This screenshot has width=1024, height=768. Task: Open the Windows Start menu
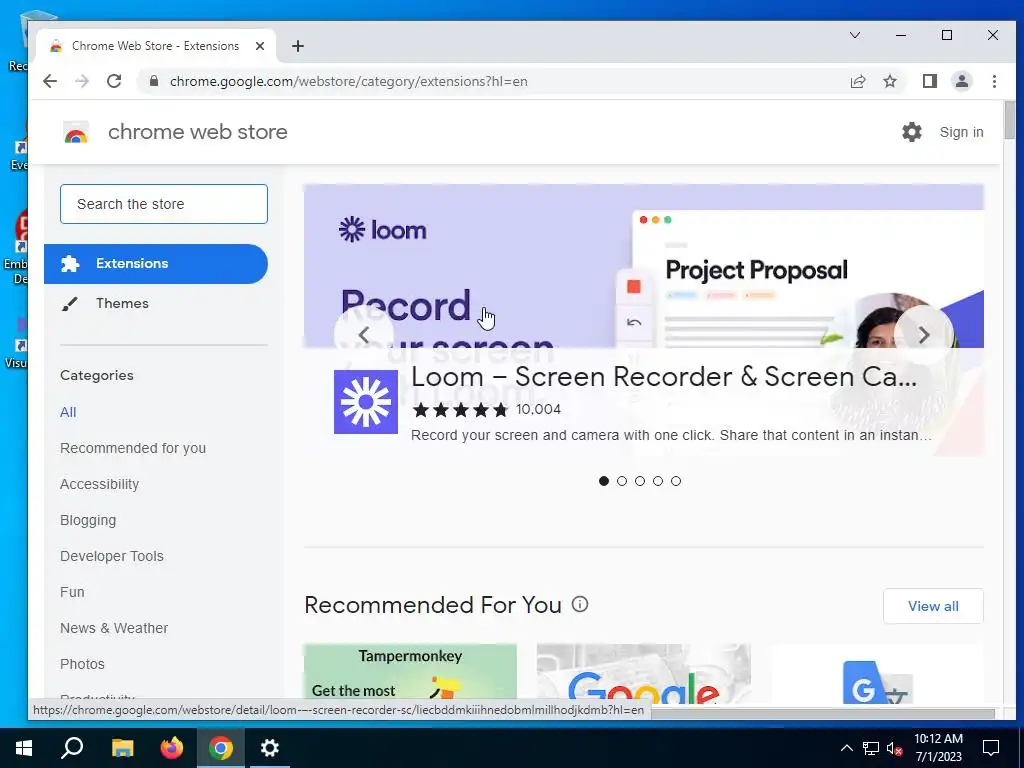(24, 748)
